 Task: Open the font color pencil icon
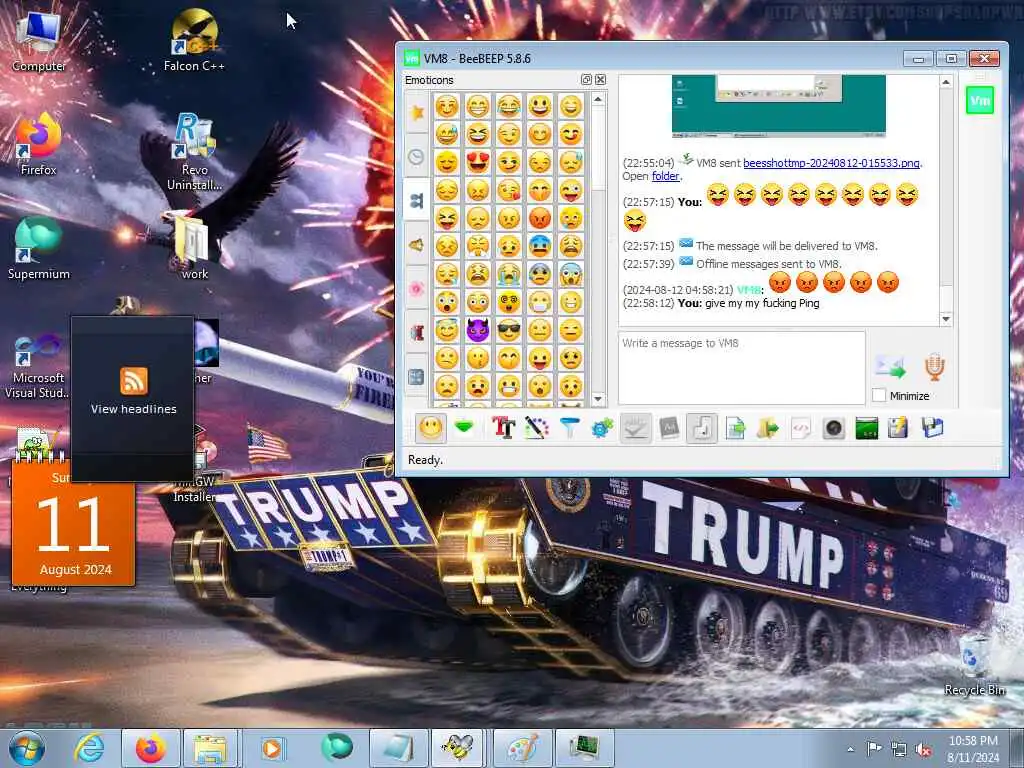click(536, 428)
